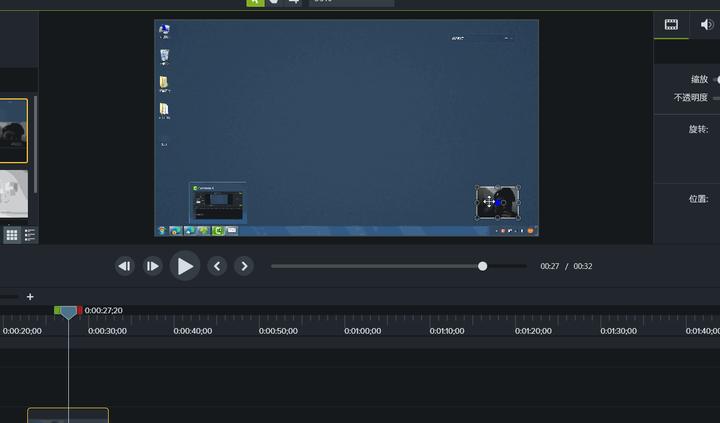Select the highlighted webcam clip in media bin

[x=13, y=131]
